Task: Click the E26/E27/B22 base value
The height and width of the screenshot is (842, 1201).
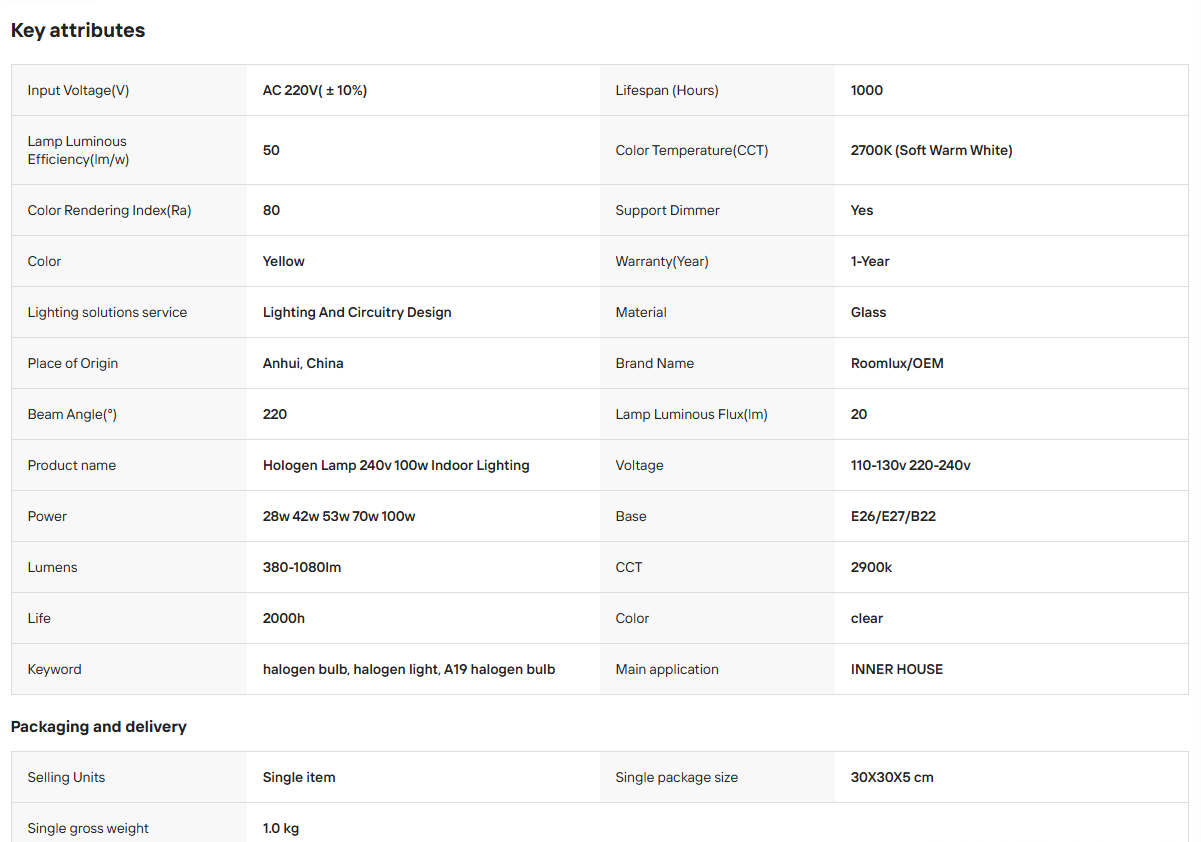Action: [x=893, y=516]
